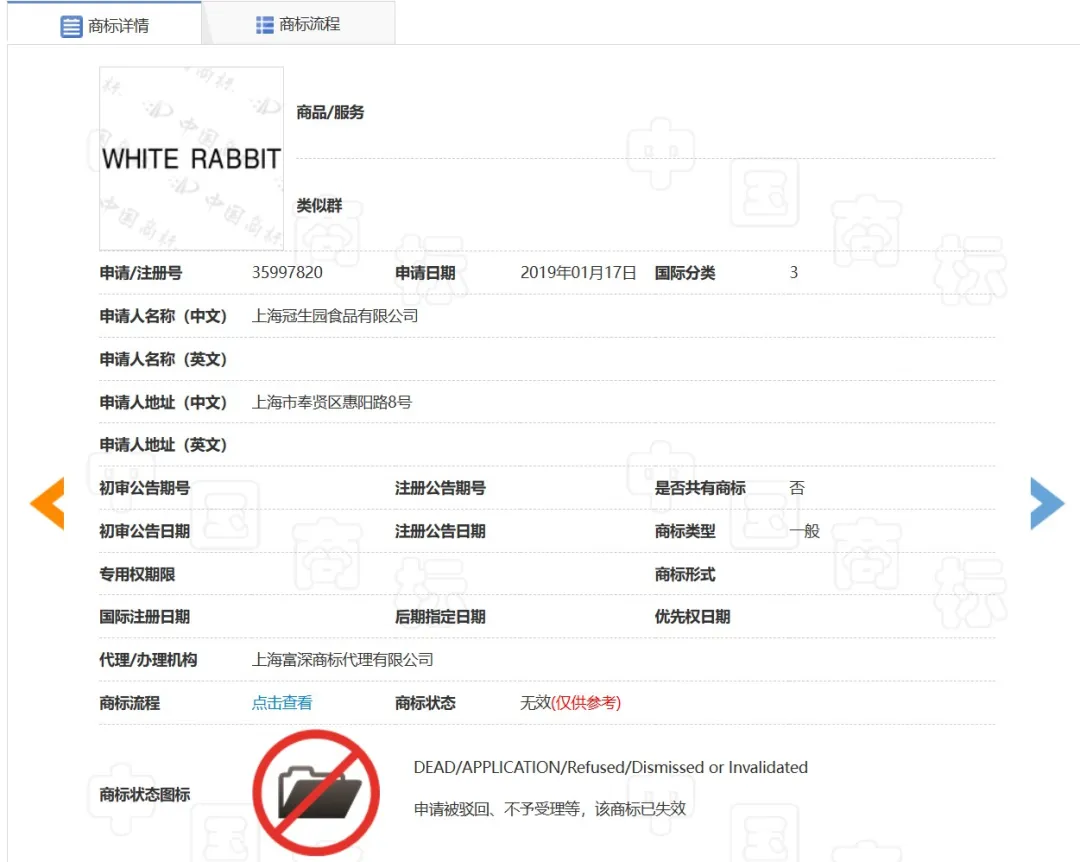Image resolution: width=1080 pixels, height=862 pixels.
Task: Open the 点击查看 trademark process link
Action: pyautogui.click(x=282, y=703)
